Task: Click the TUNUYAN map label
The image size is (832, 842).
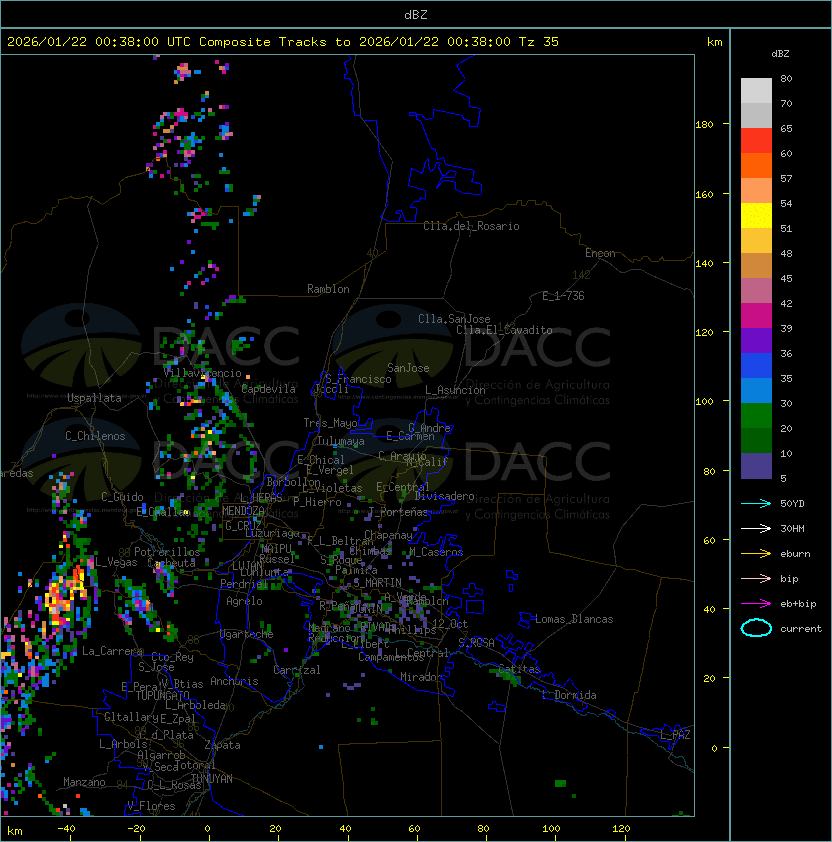Action: pos(212,779)
